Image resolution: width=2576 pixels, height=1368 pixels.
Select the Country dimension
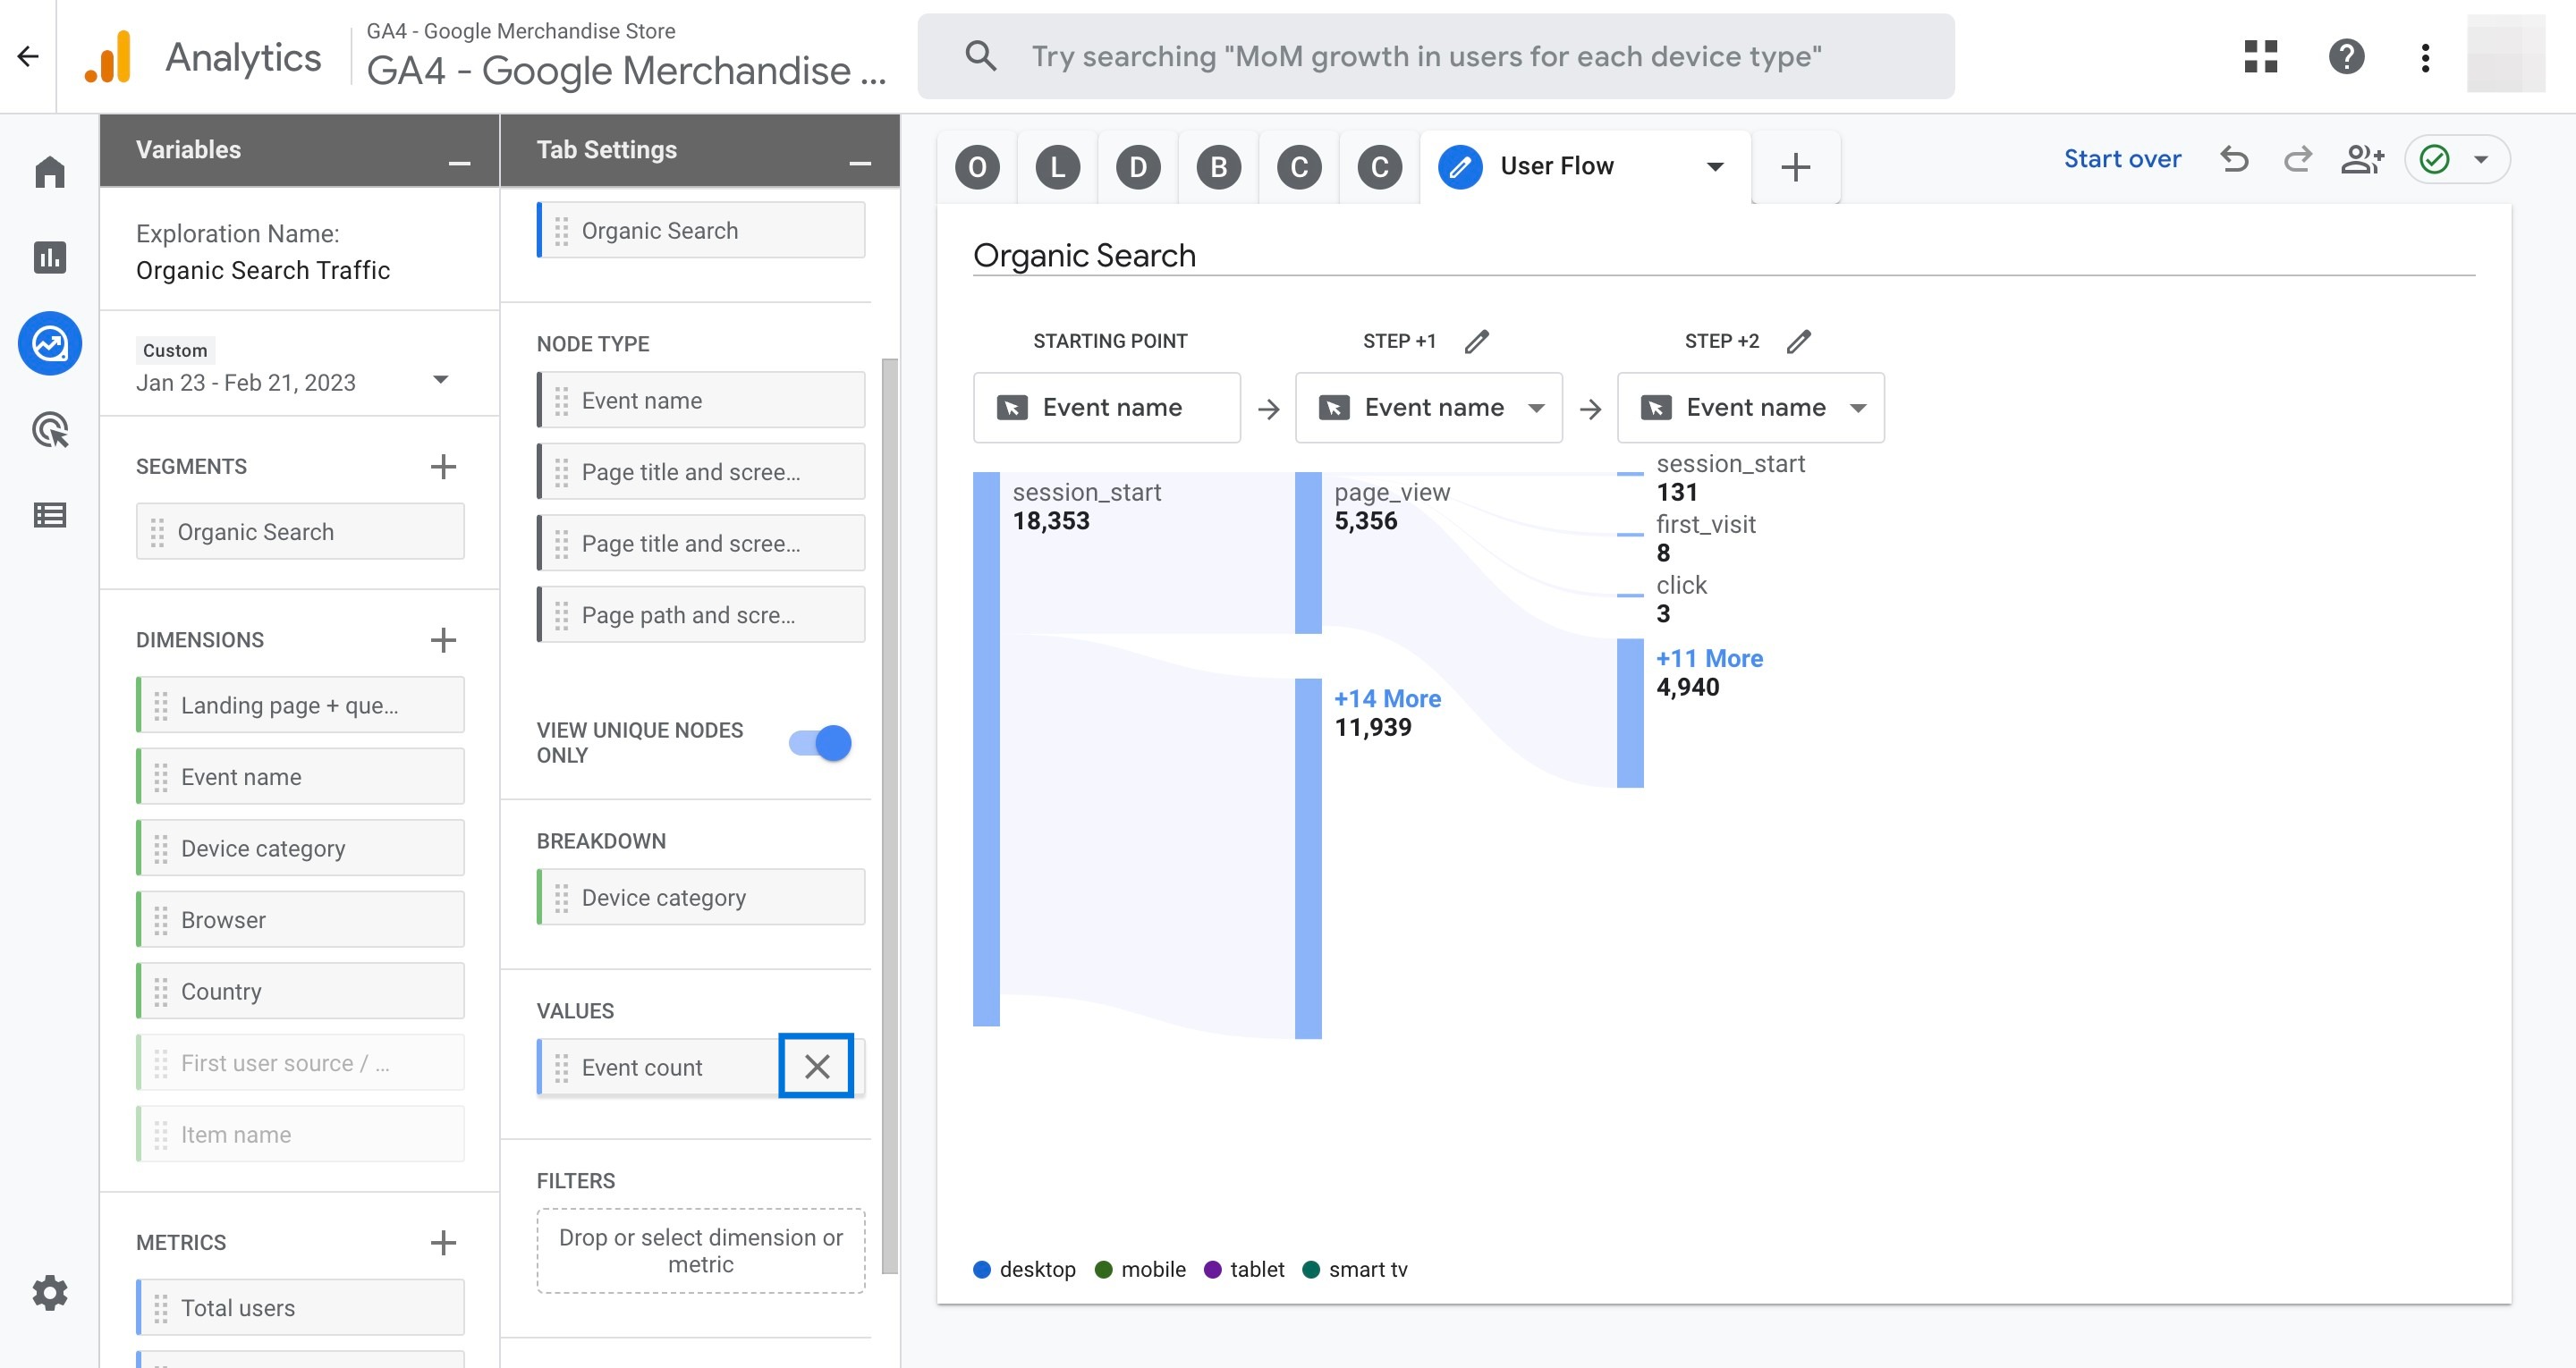pos(300,991)
